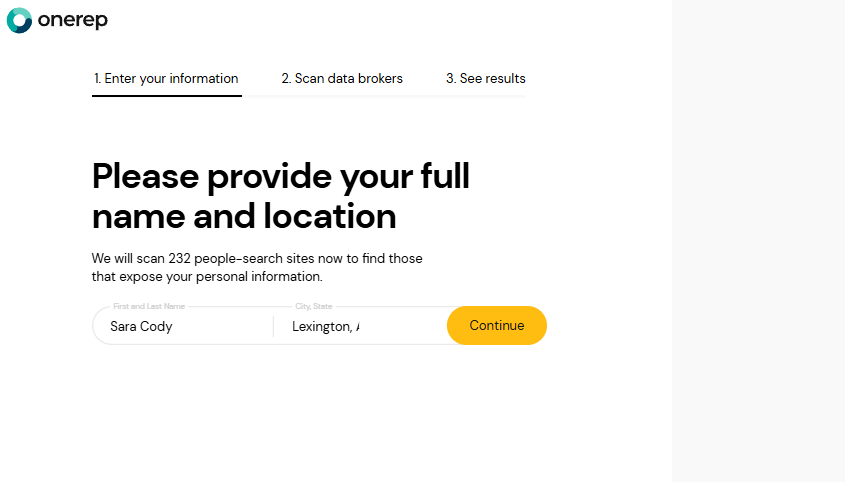
Task: Click the black underline beneath step 1
Action: [166, 96]
